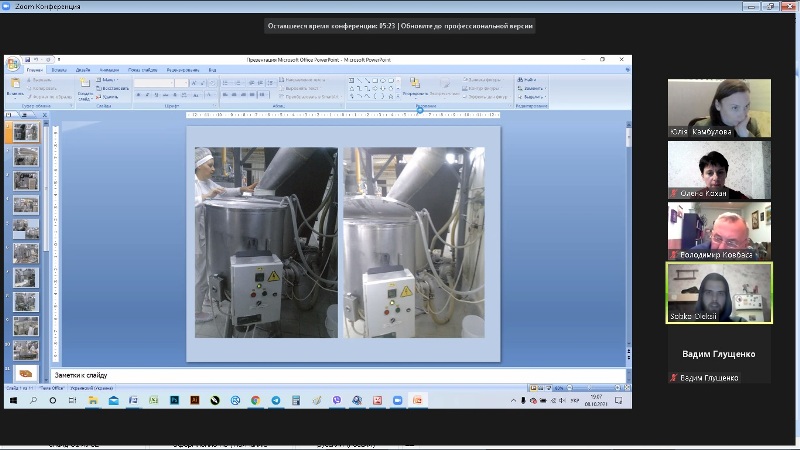The height and width of the screenshot is (450, 800).
Task: Open Photoshop from the taskbar
Action: [173, 400]
